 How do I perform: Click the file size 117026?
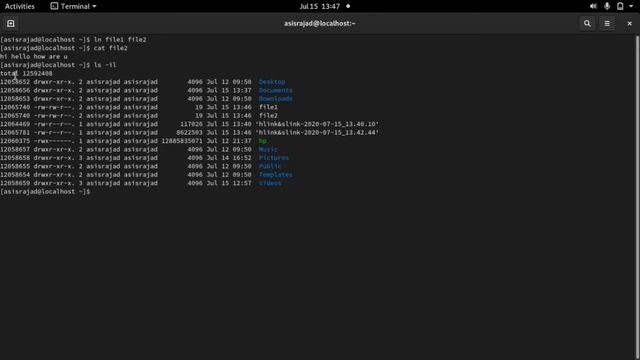click(x=191, y=124)
